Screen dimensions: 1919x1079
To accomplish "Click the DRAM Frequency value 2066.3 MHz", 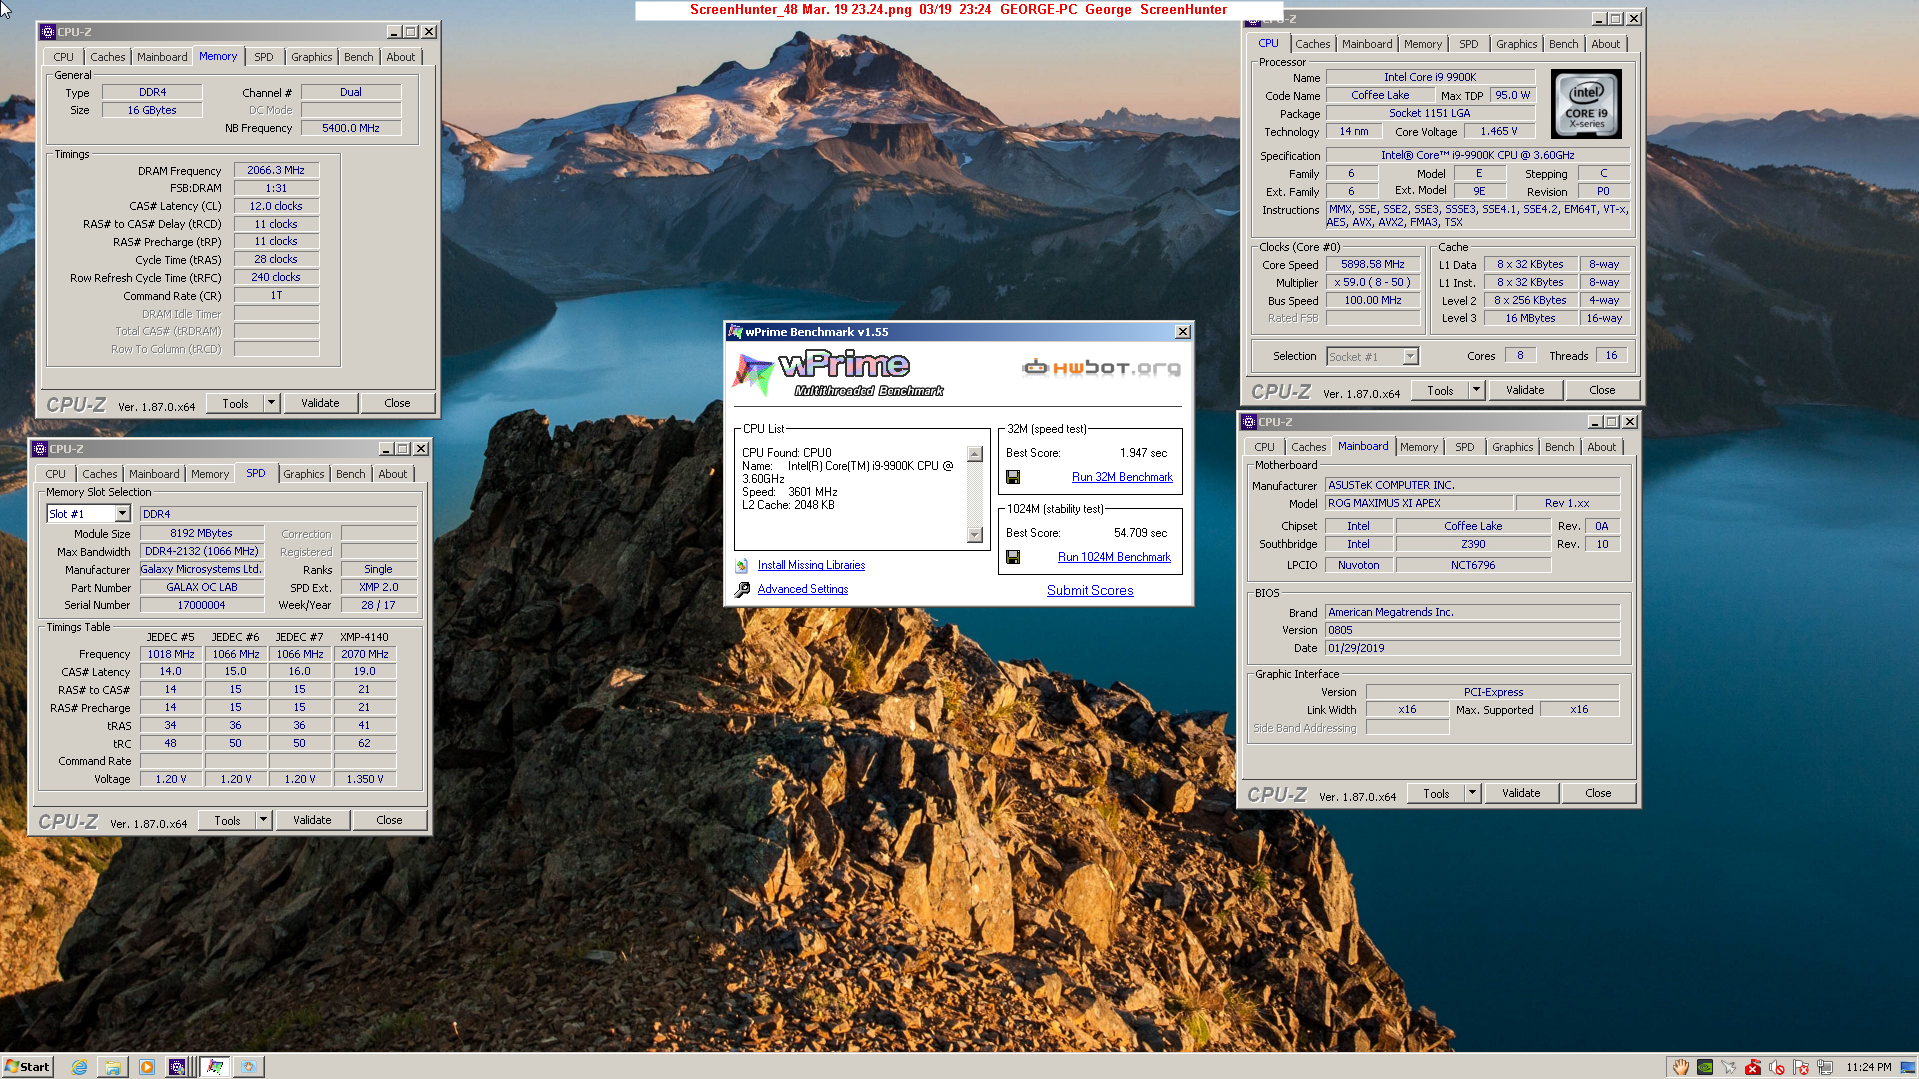I will click(276, 171).
